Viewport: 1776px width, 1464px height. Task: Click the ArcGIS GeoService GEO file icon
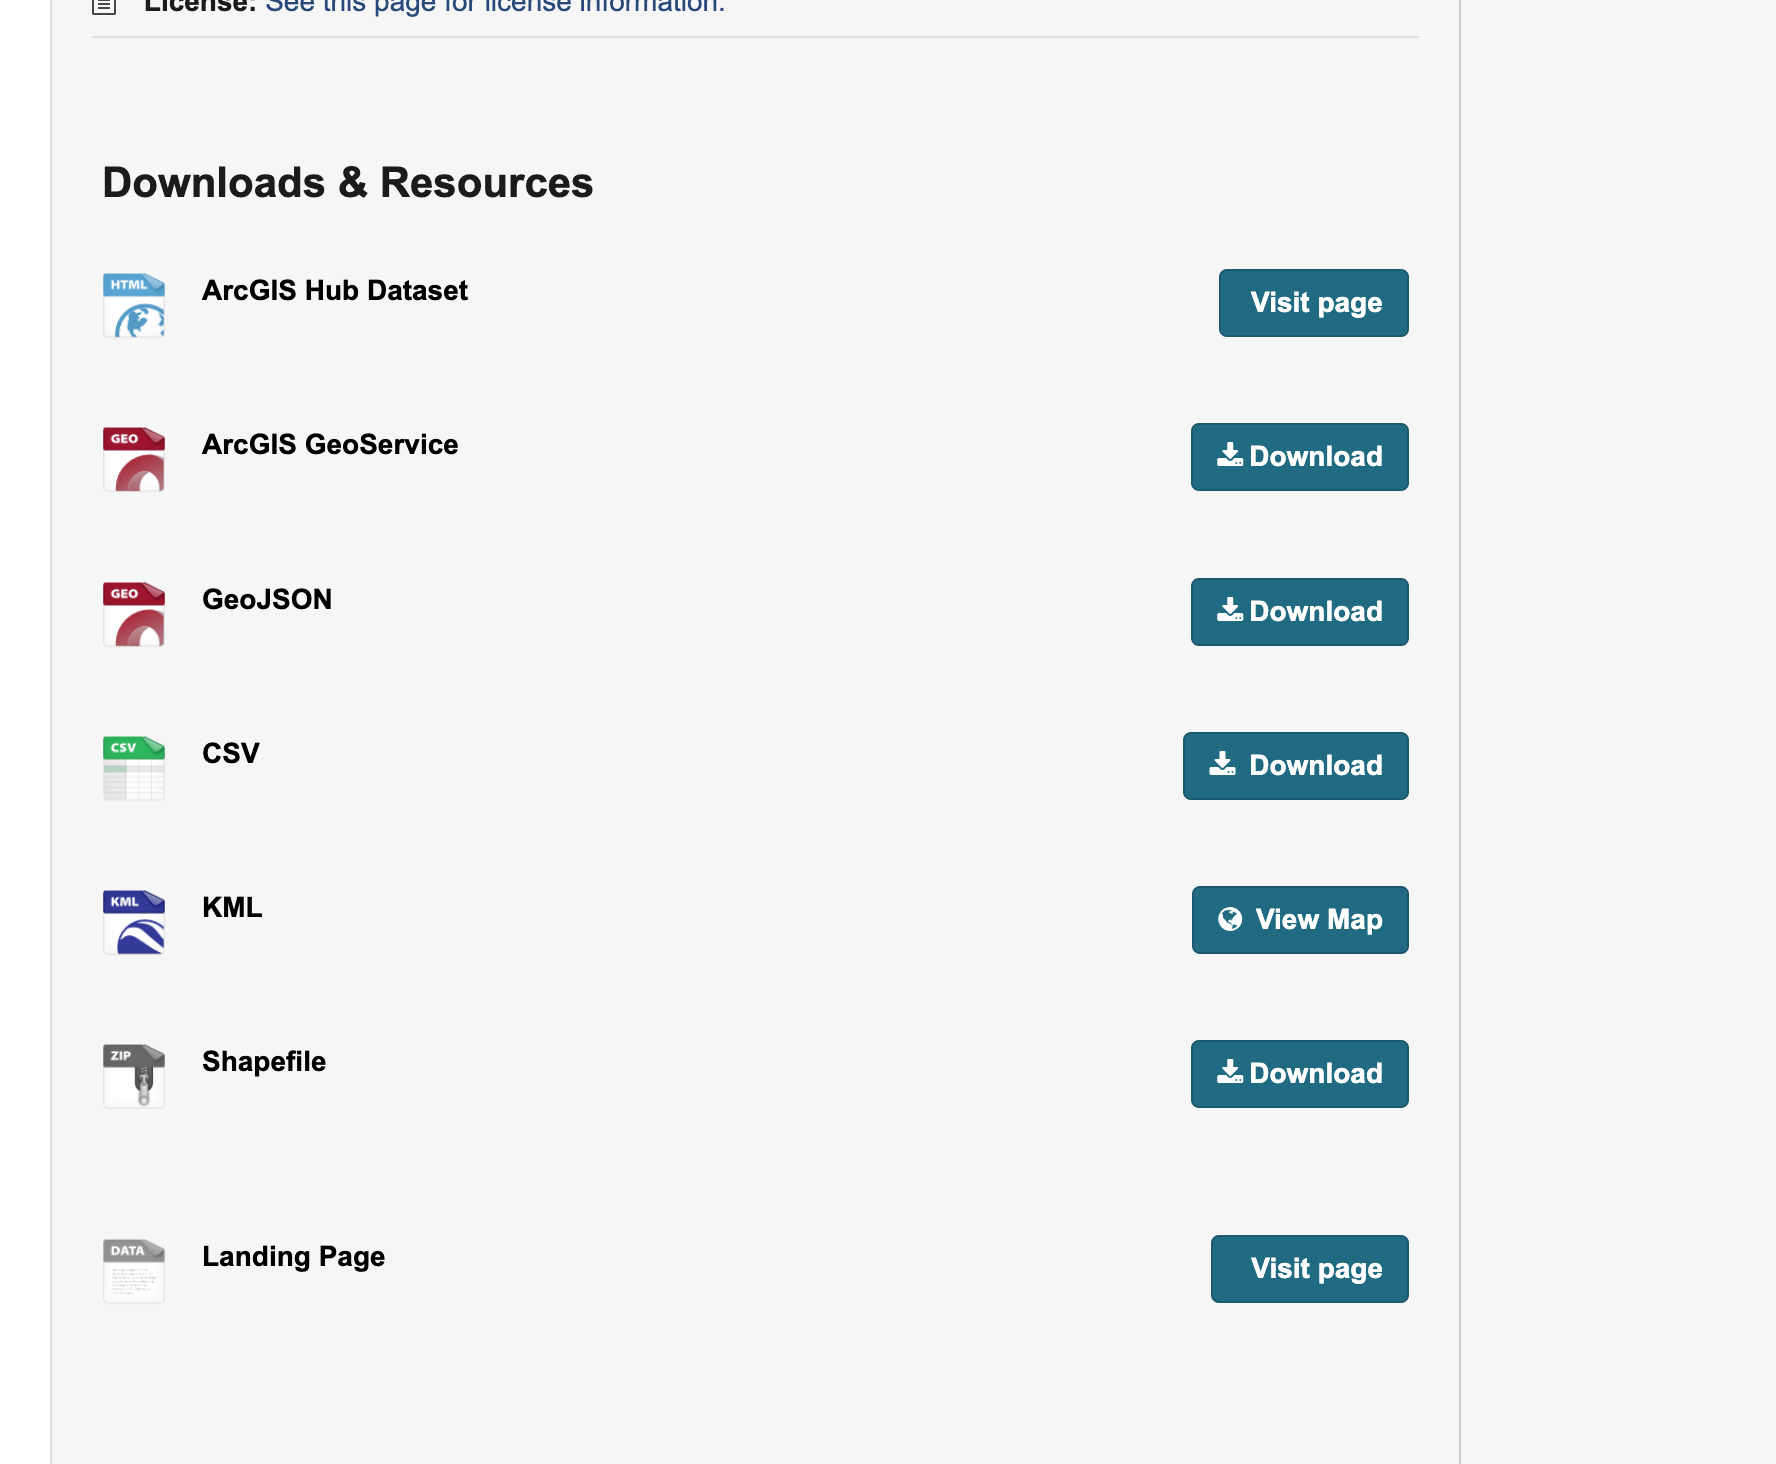tap(133, 459)
